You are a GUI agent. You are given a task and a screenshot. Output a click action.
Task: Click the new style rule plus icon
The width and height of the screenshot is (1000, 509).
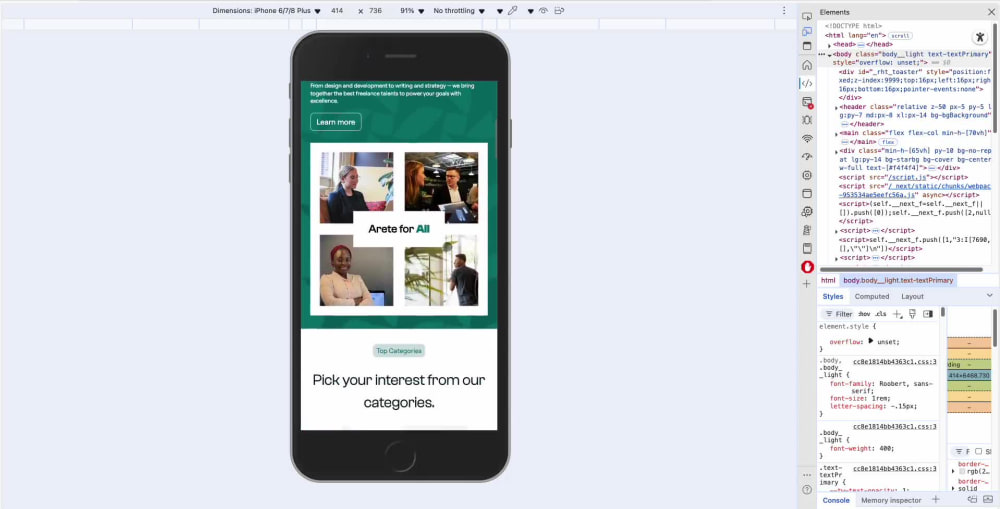coord(897,314)
